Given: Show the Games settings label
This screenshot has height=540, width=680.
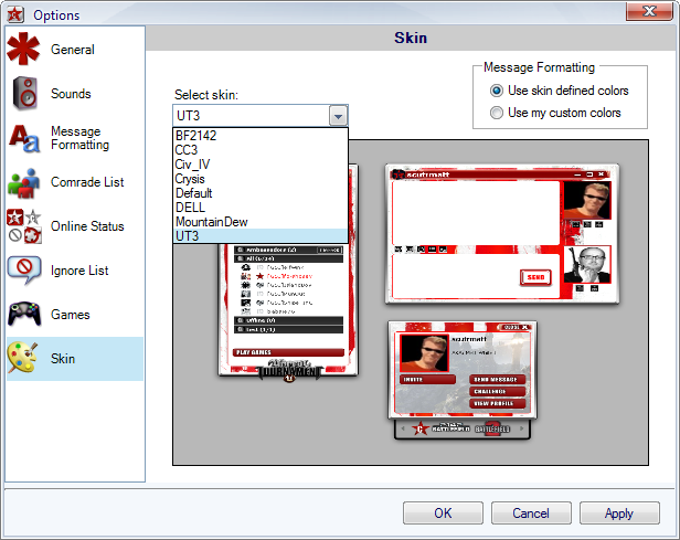Looking at the screenshot, I should (x=70, y=314).
